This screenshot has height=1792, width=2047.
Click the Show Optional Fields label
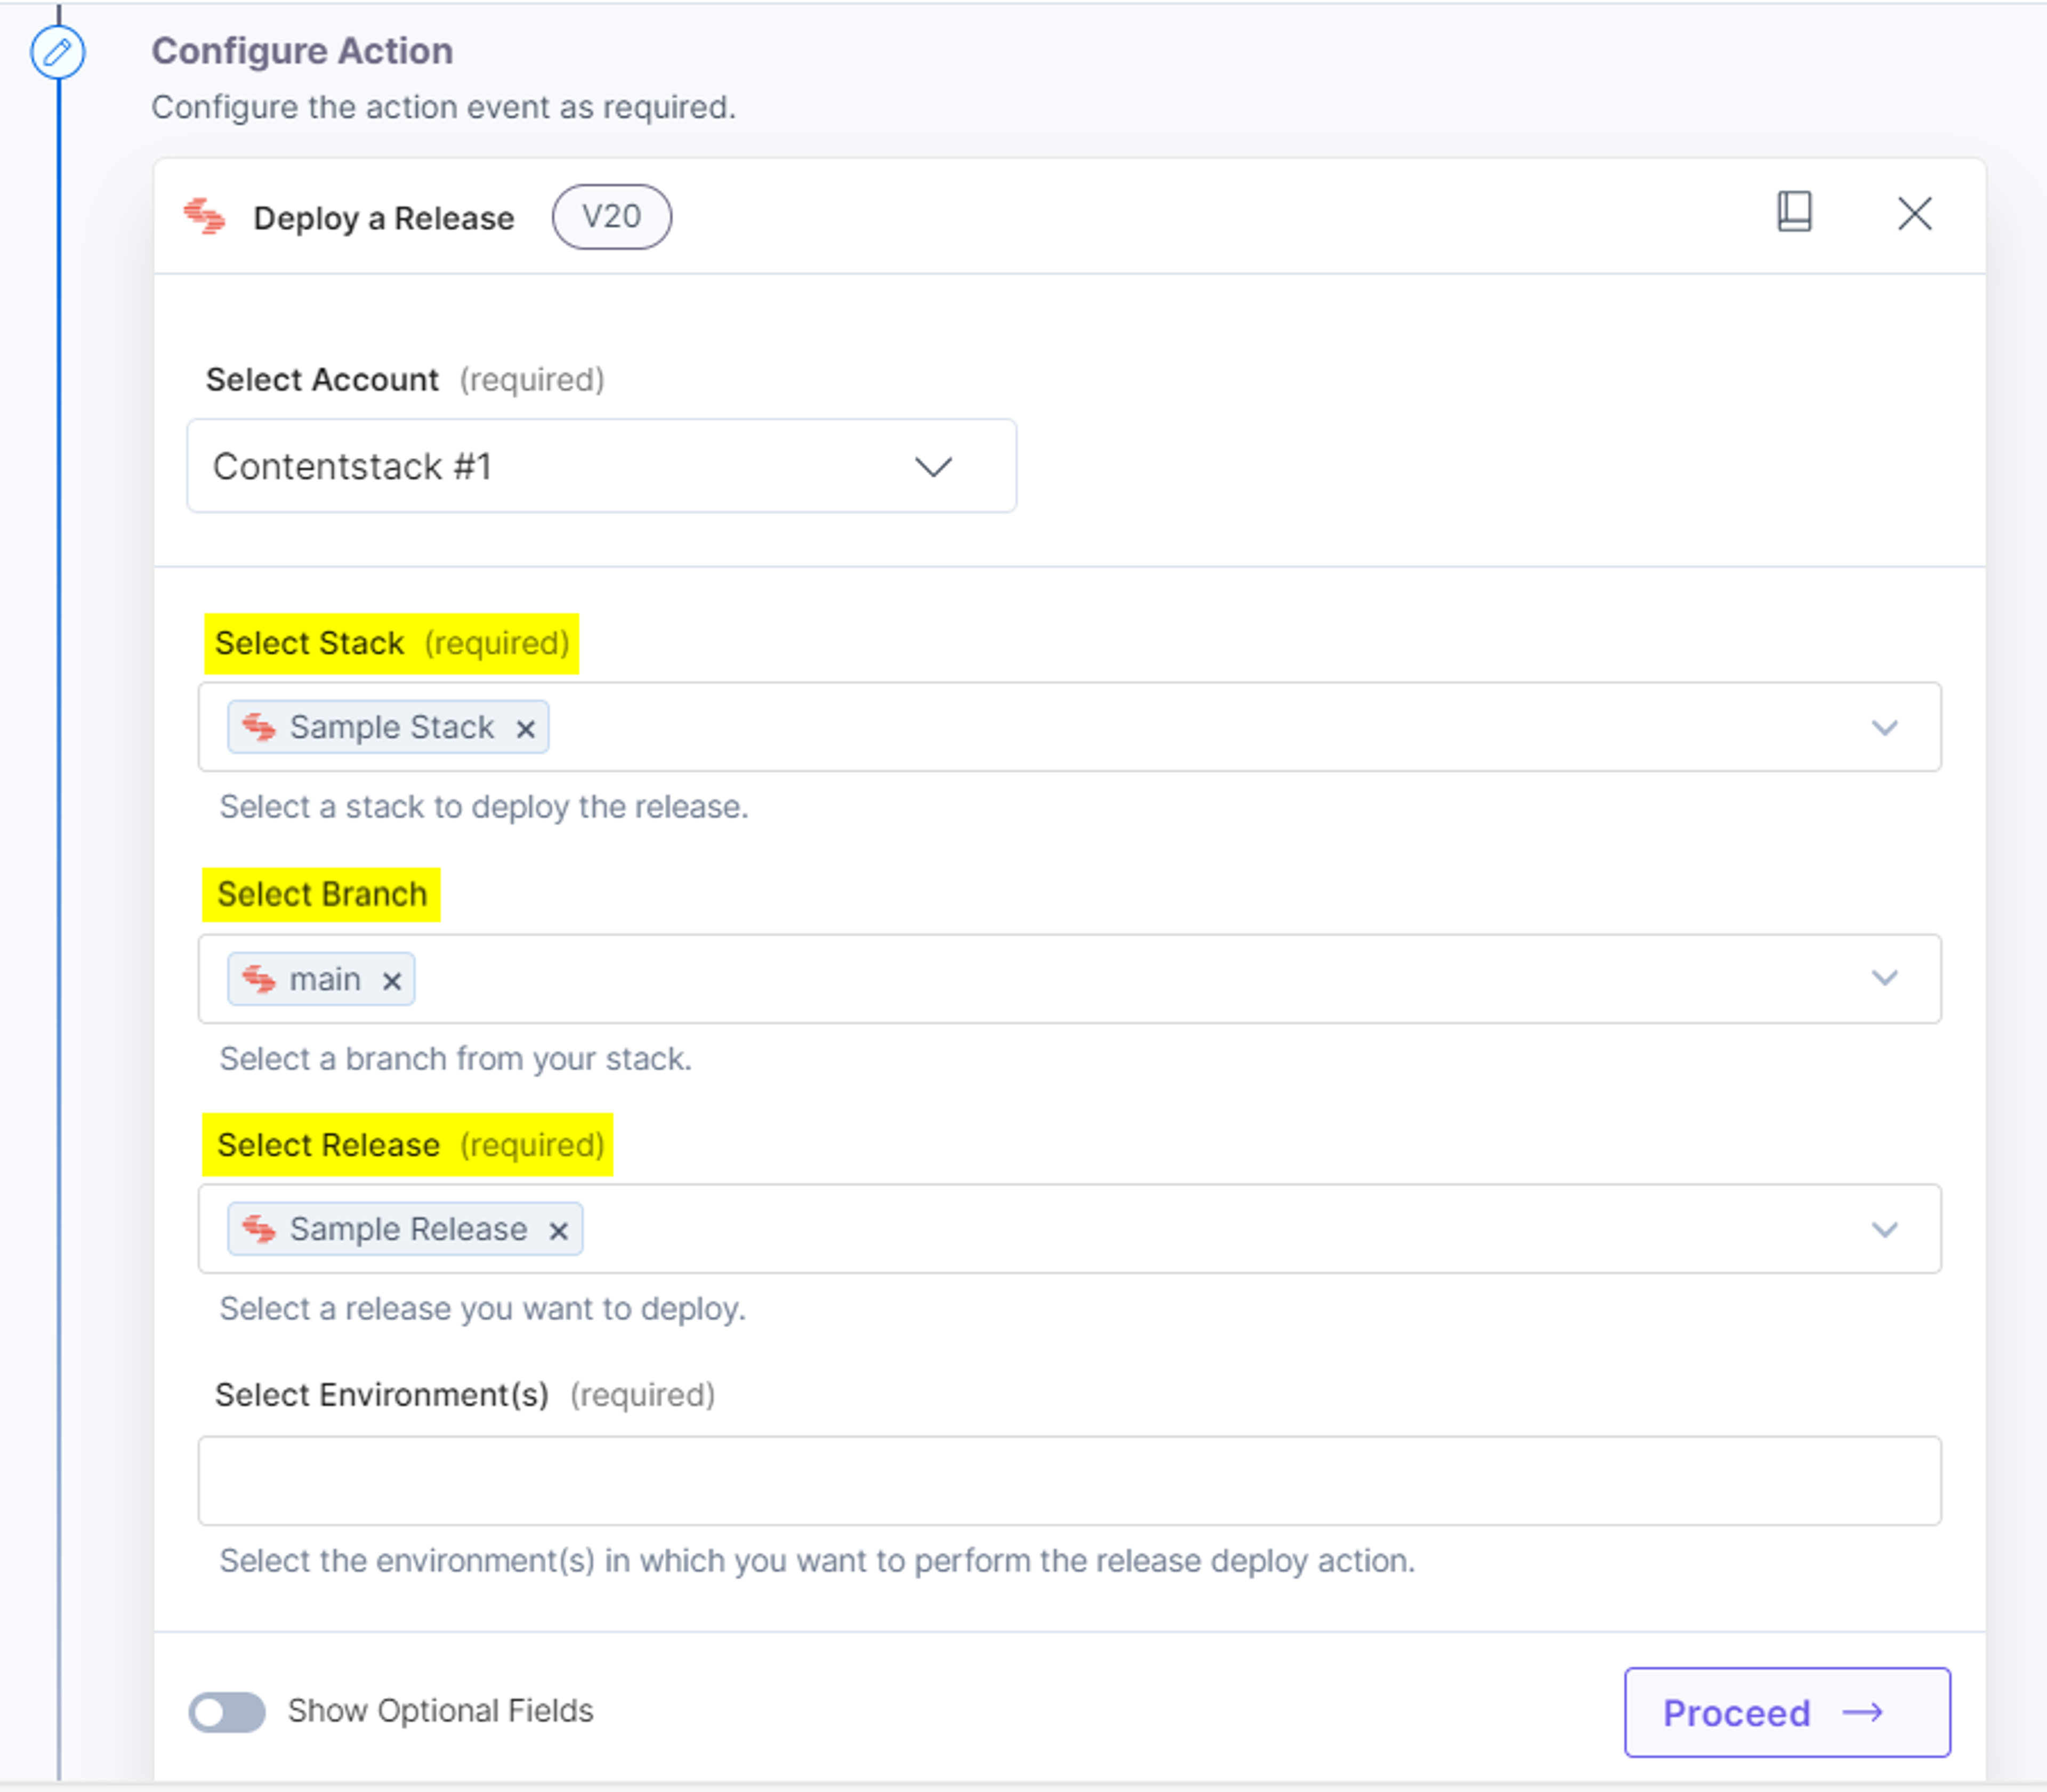coord(441,1711)
